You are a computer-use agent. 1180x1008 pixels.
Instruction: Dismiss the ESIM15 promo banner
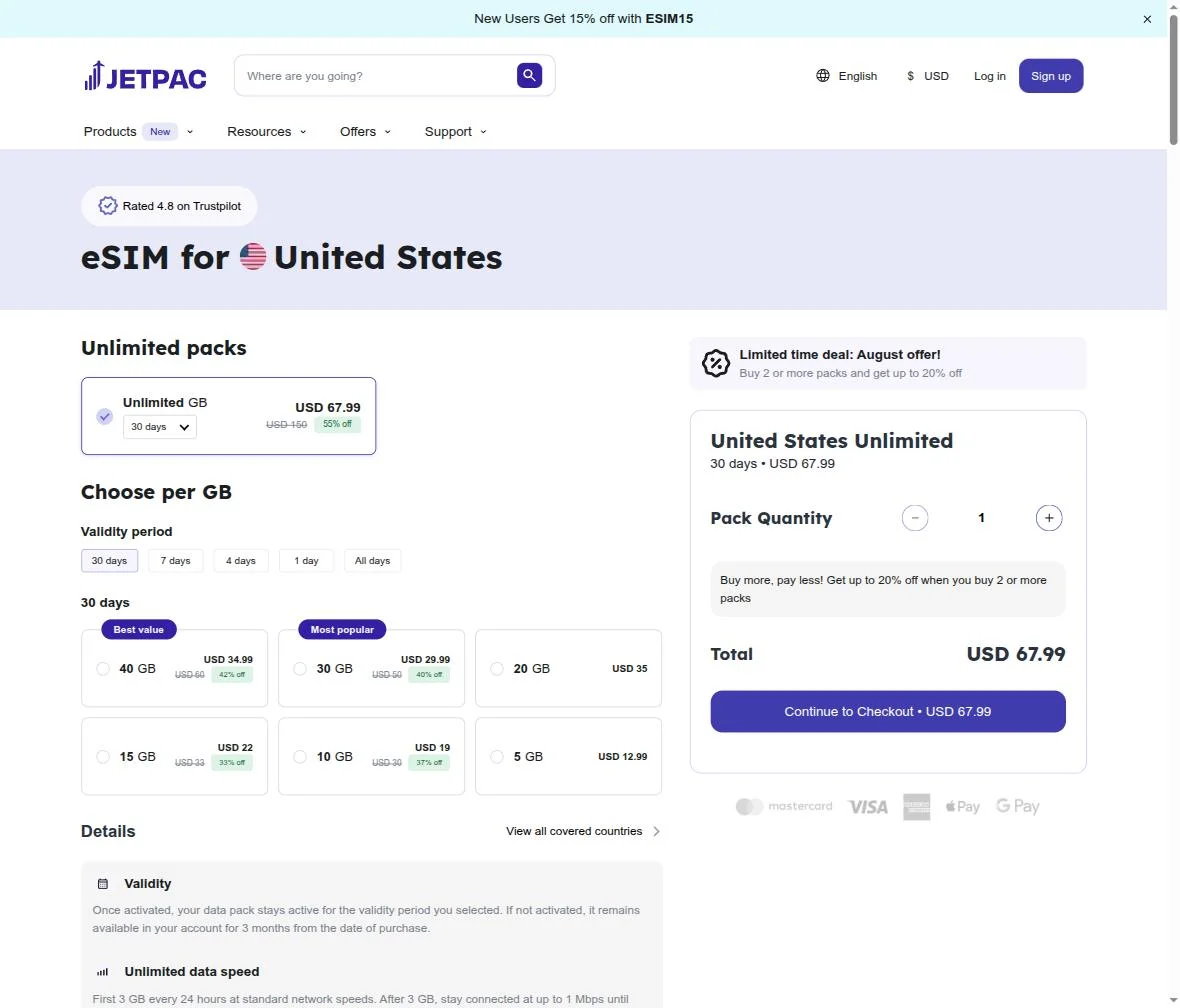(x=1147, y=19)
